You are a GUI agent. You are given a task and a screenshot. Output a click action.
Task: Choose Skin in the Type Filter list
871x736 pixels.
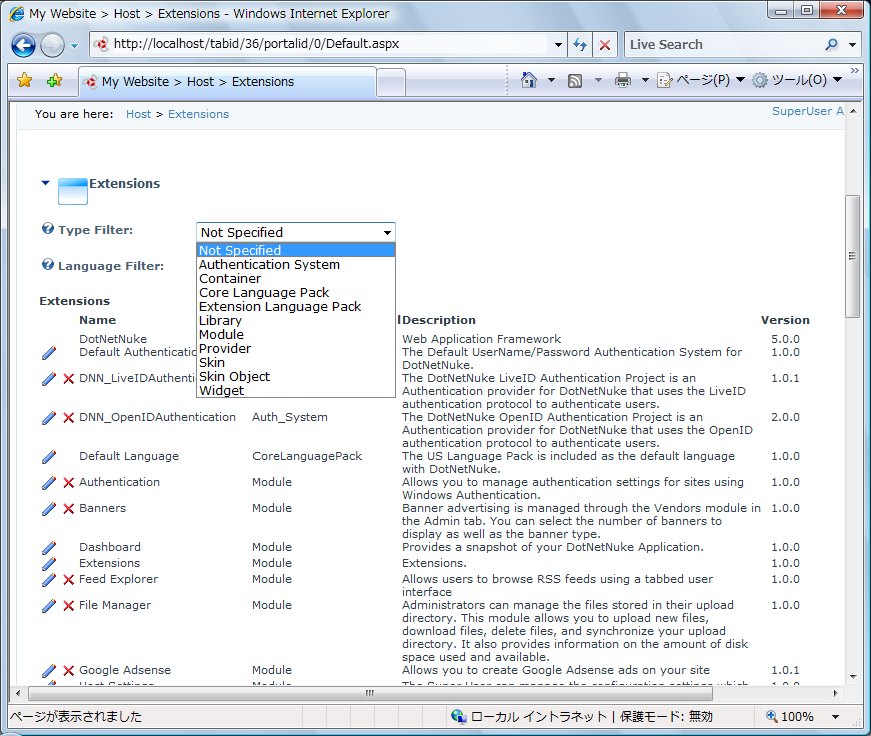click(x=296, y=363)
